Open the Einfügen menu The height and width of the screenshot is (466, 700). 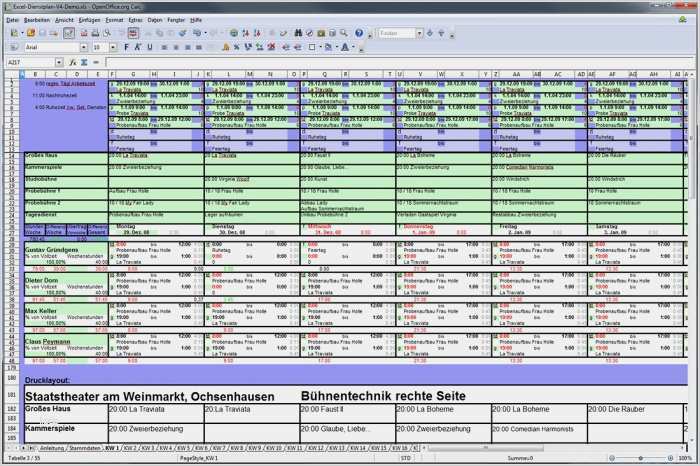(x=89, y=20)
